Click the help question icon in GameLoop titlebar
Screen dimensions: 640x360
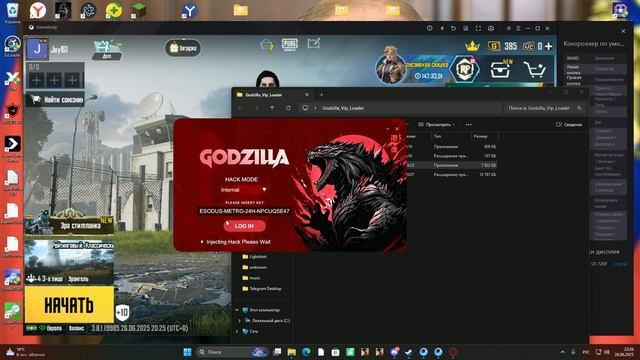pyautogui.click(x=429, y=28)
